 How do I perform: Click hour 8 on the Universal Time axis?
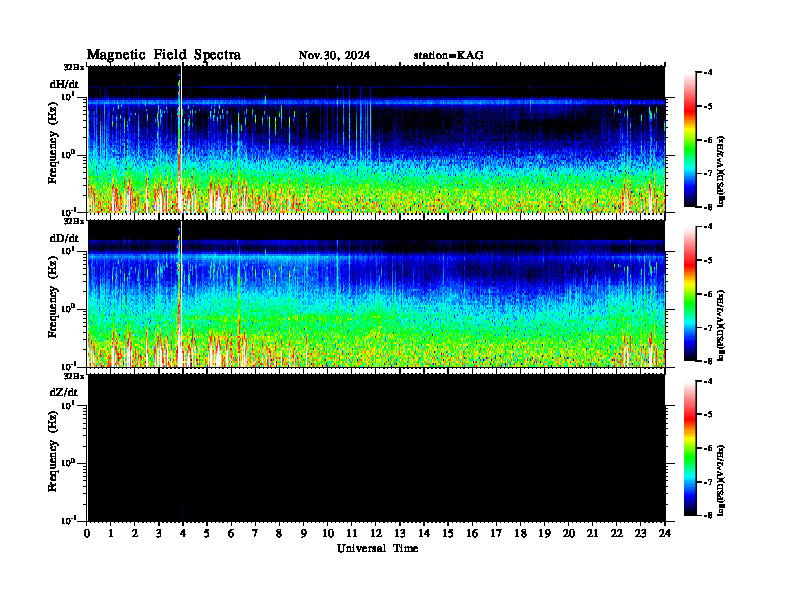pos(279,533)
